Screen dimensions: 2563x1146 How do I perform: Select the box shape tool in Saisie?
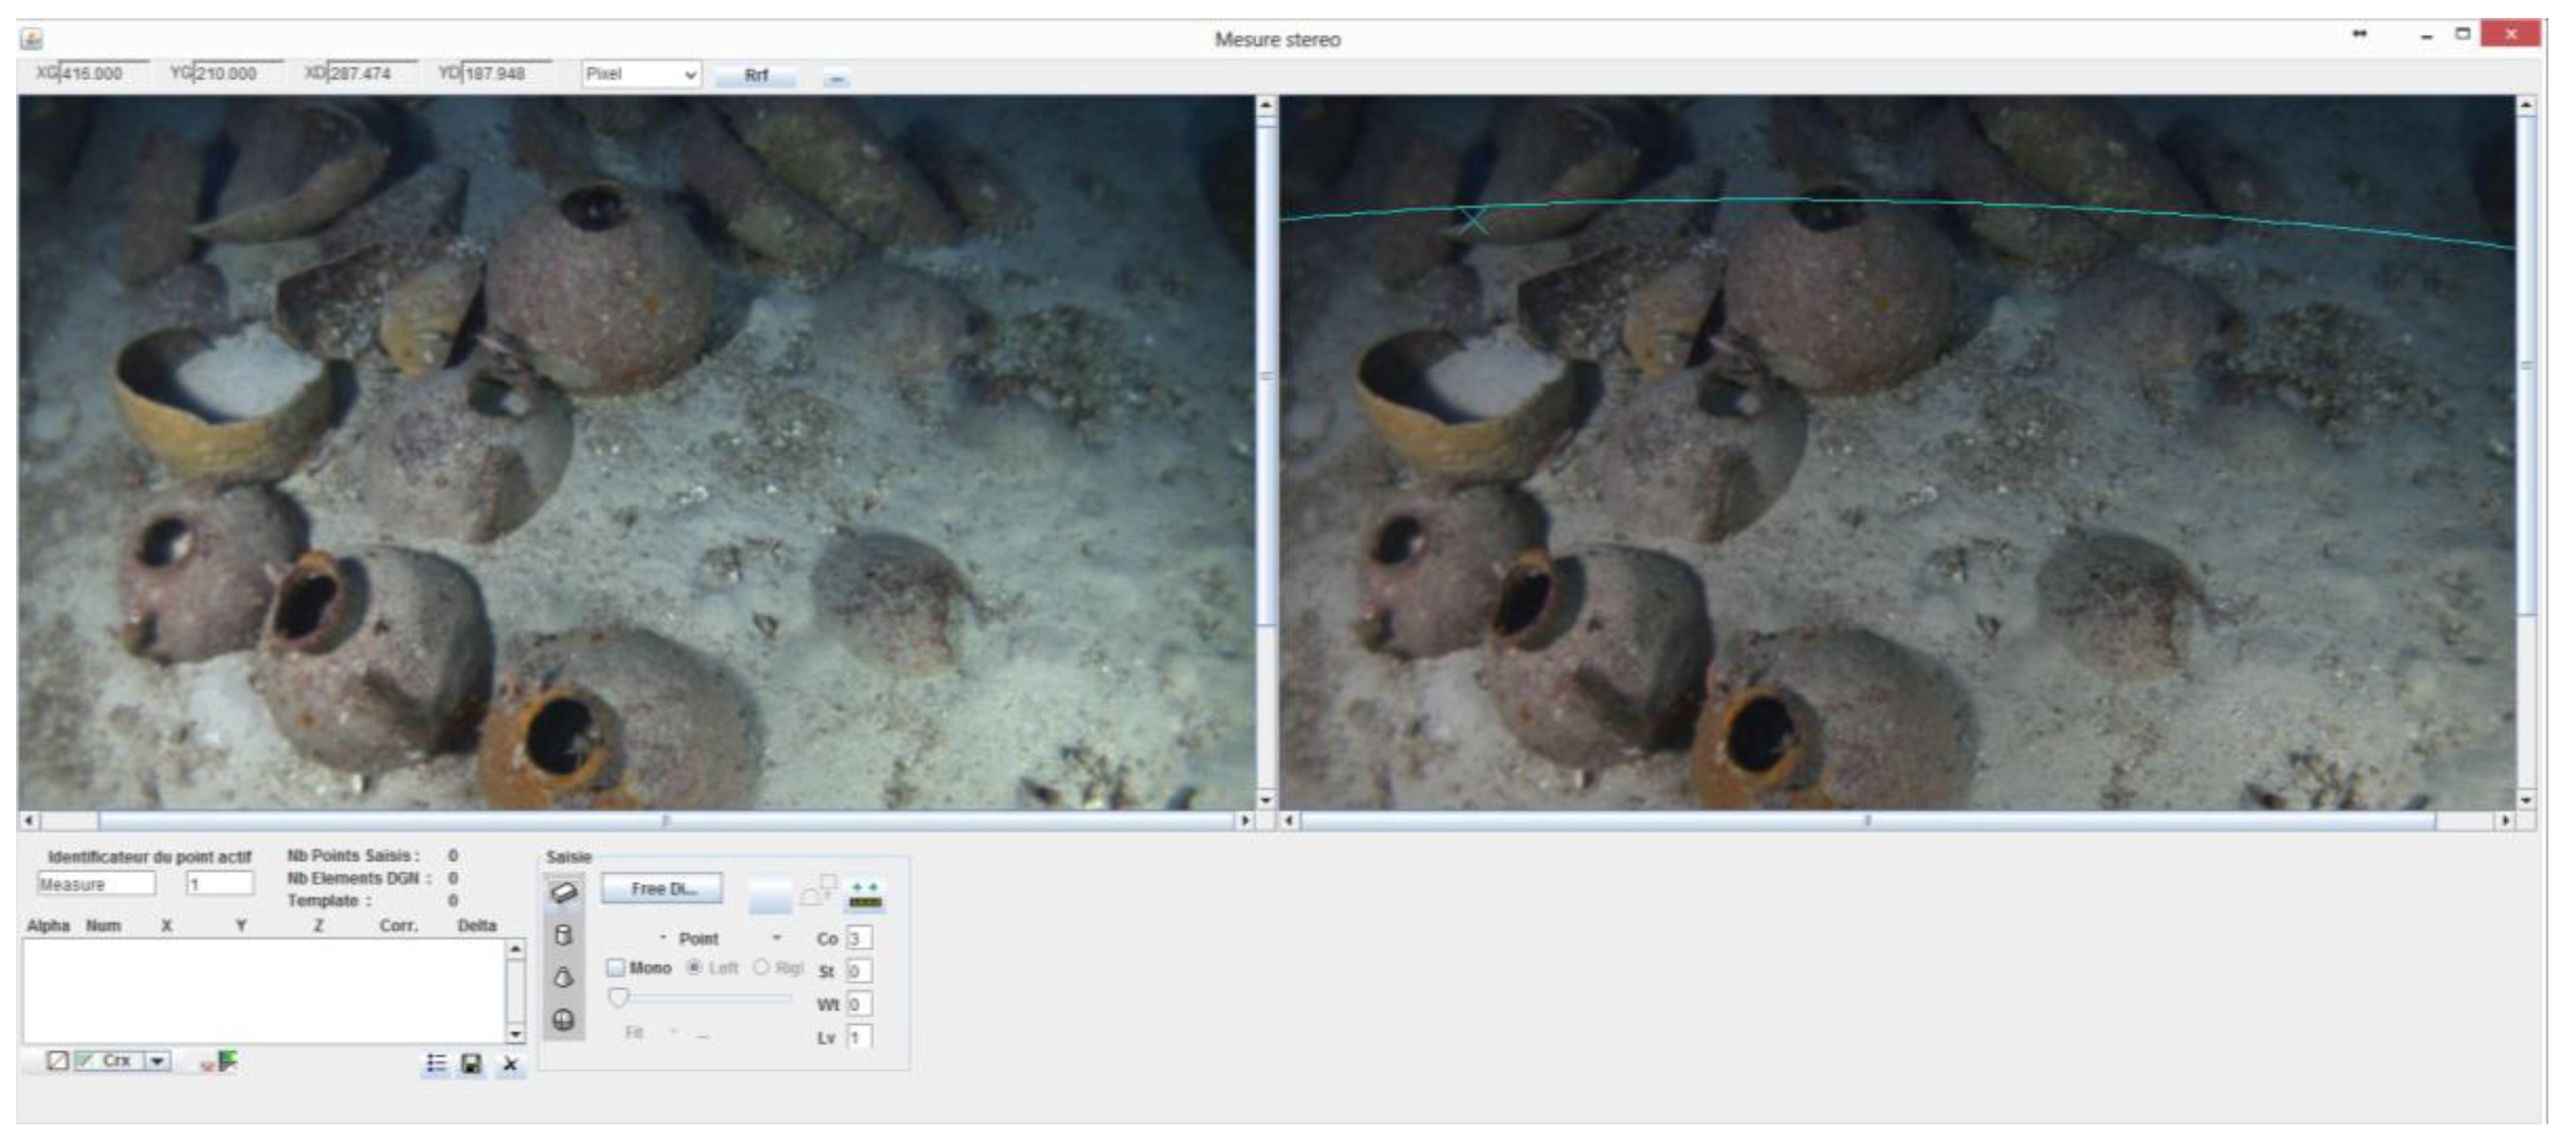(x=564, y=893)
